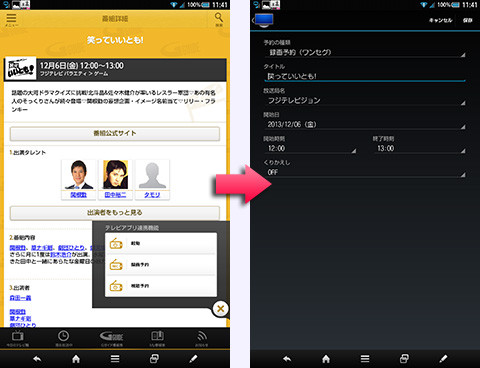Open the RSS-style notifications tab in the bottom bar
Screen dimensions: 480x368
201,338
